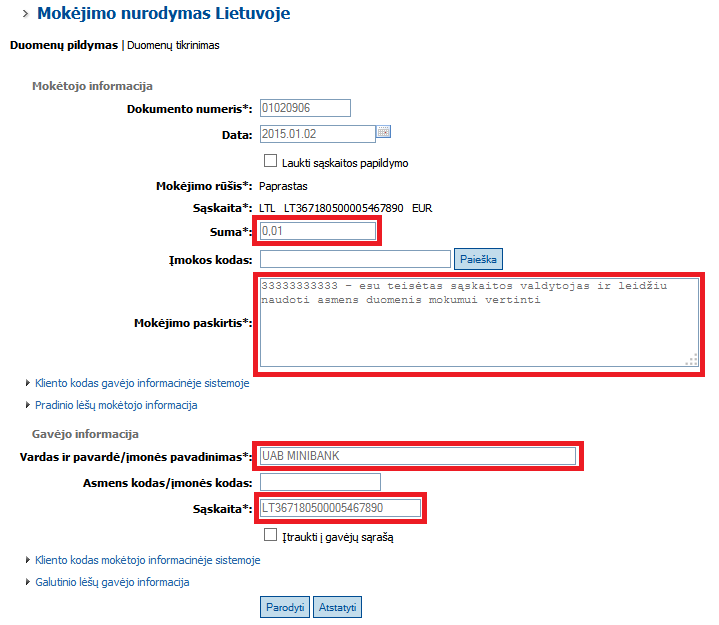Click the Gavėjo informacija section heading
Screen dimensions: 719x625
click(85, 434)
